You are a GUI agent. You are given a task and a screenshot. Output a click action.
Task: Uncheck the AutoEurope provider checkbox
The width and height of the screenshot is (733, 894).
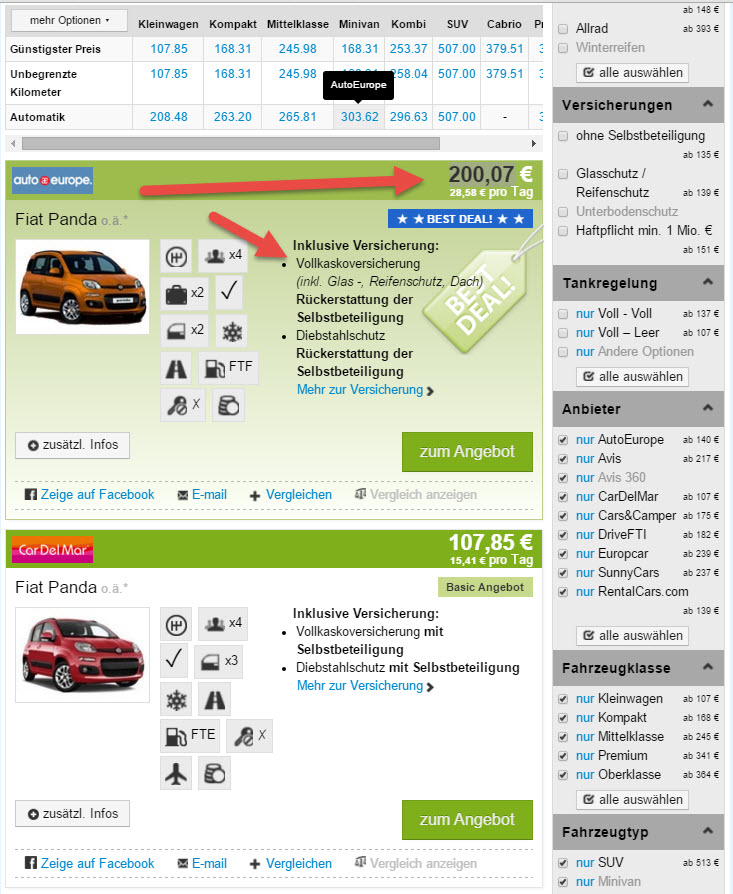click(563, 440)
